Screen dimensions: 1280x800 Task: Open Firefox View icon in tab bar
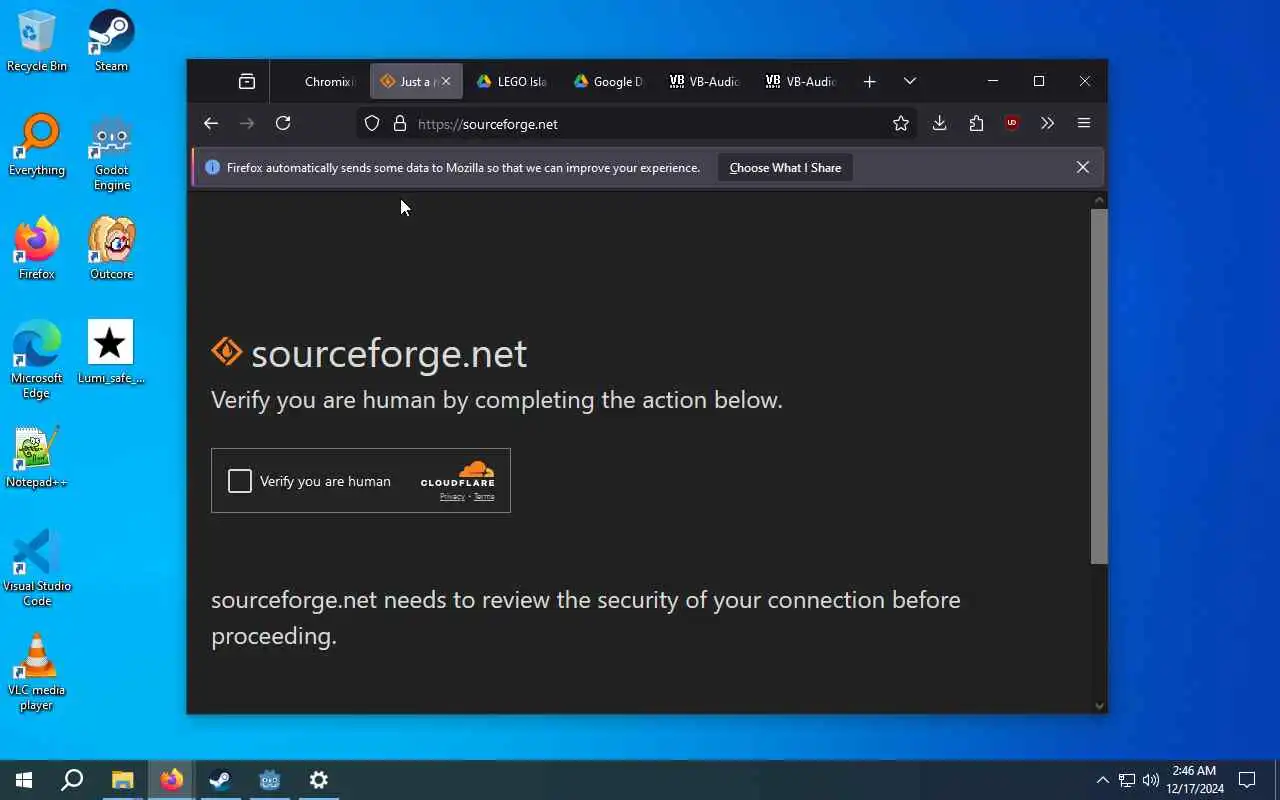[x=247, y=82]
